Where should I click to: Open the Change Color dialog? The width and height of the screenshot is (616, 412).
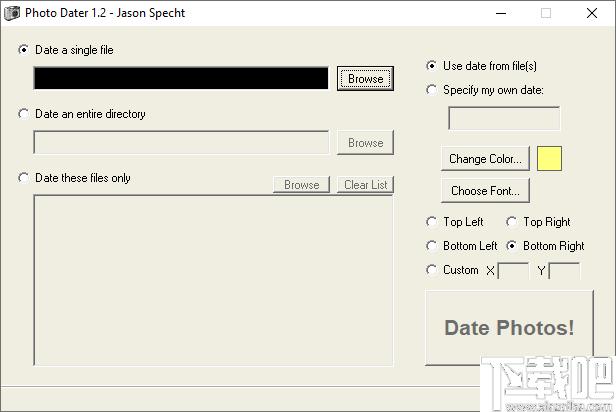485,159
